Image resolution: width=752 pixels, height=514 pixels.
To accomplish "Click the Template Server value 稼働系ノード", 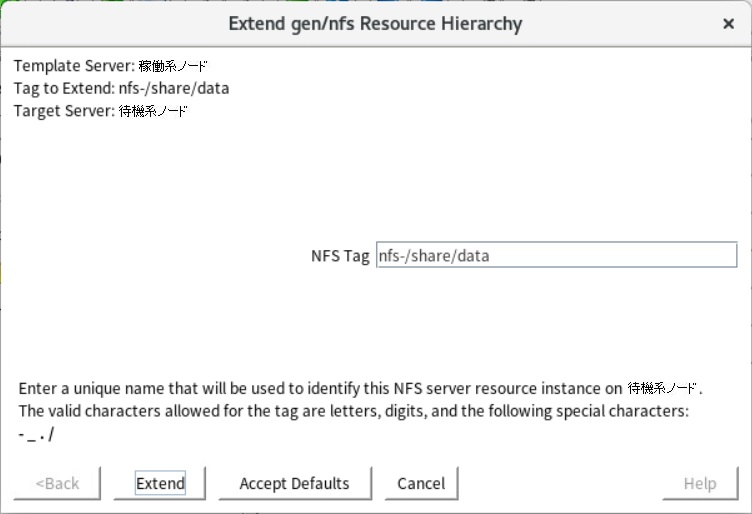I will click(173, 66).
